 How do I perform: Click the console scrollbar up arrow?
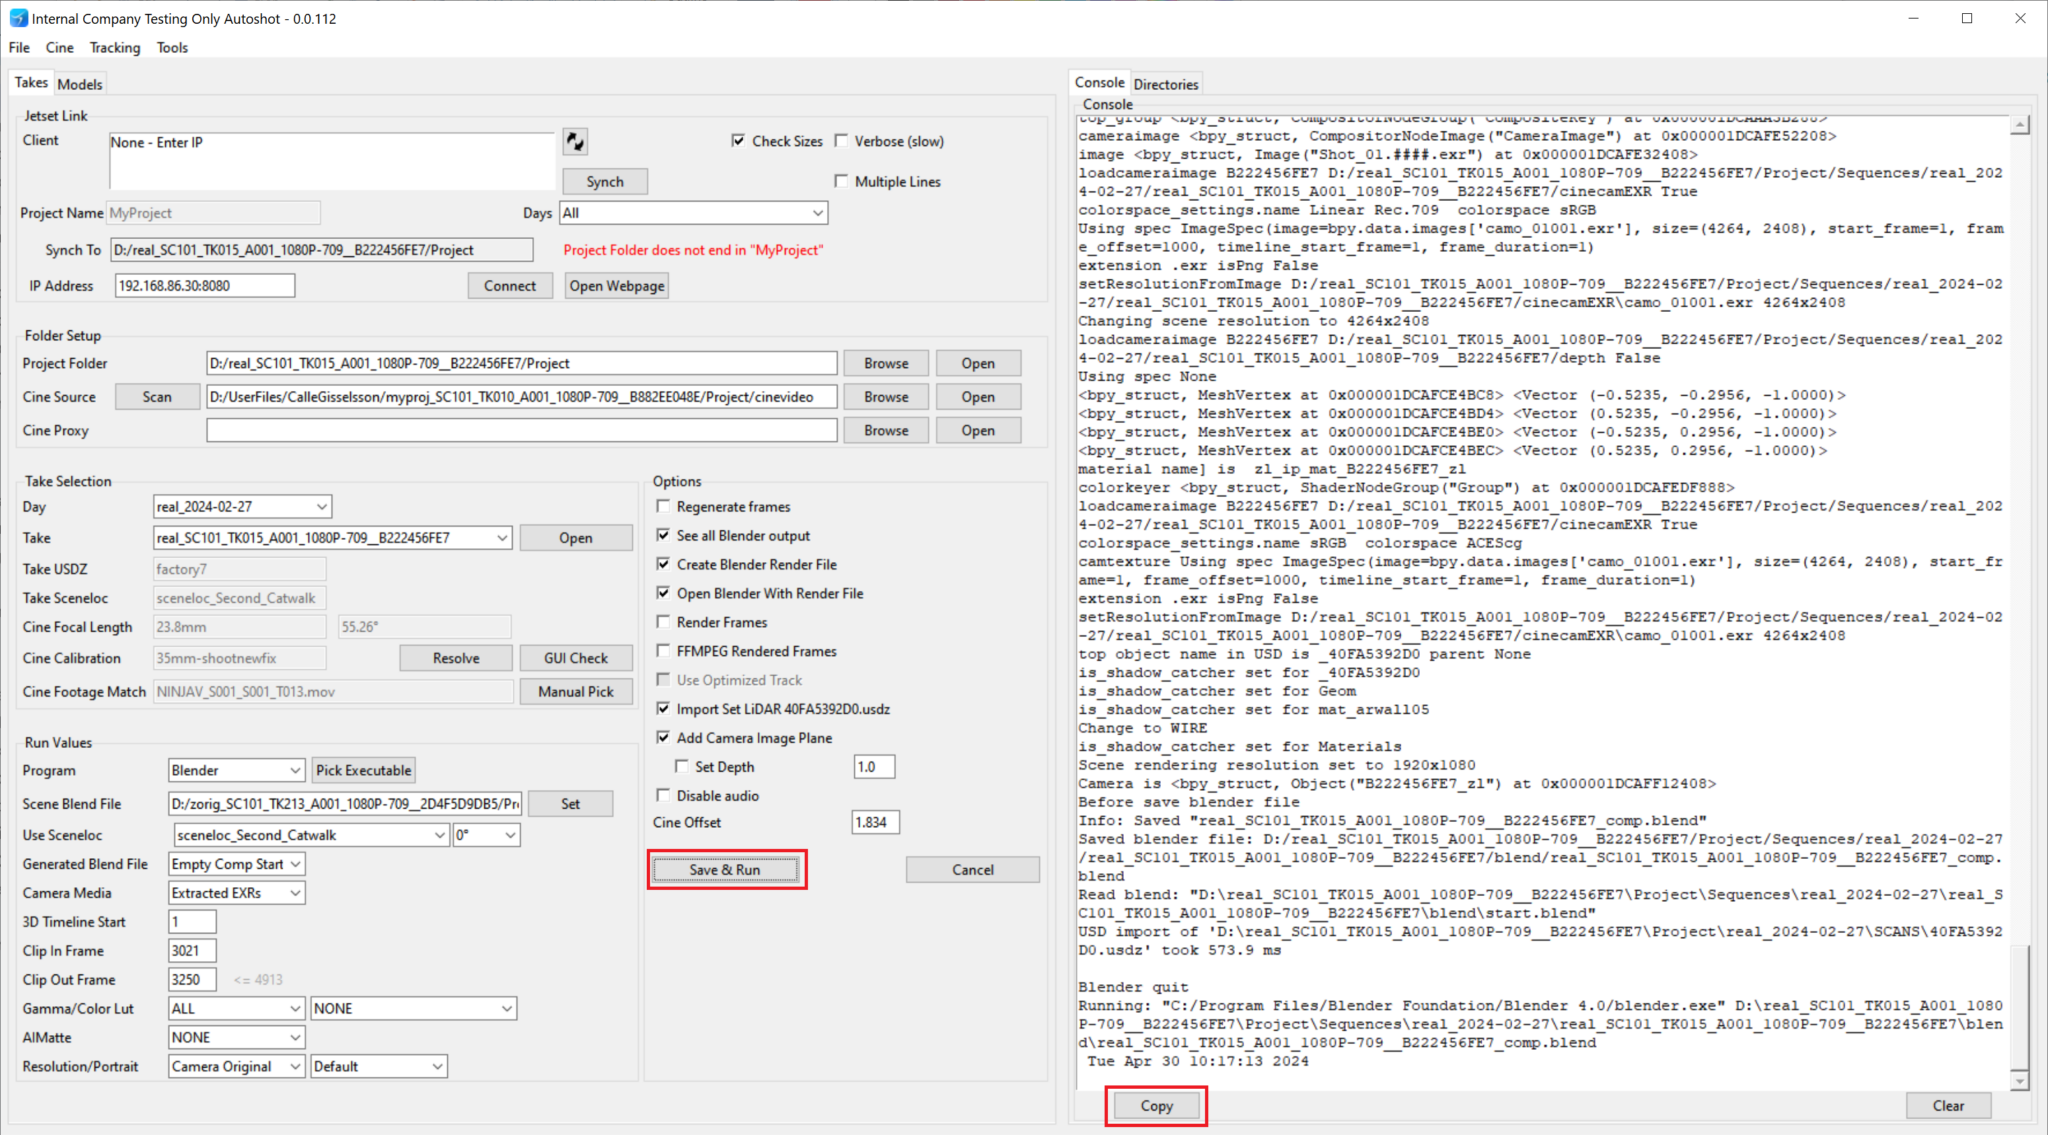coord(2020,126)
